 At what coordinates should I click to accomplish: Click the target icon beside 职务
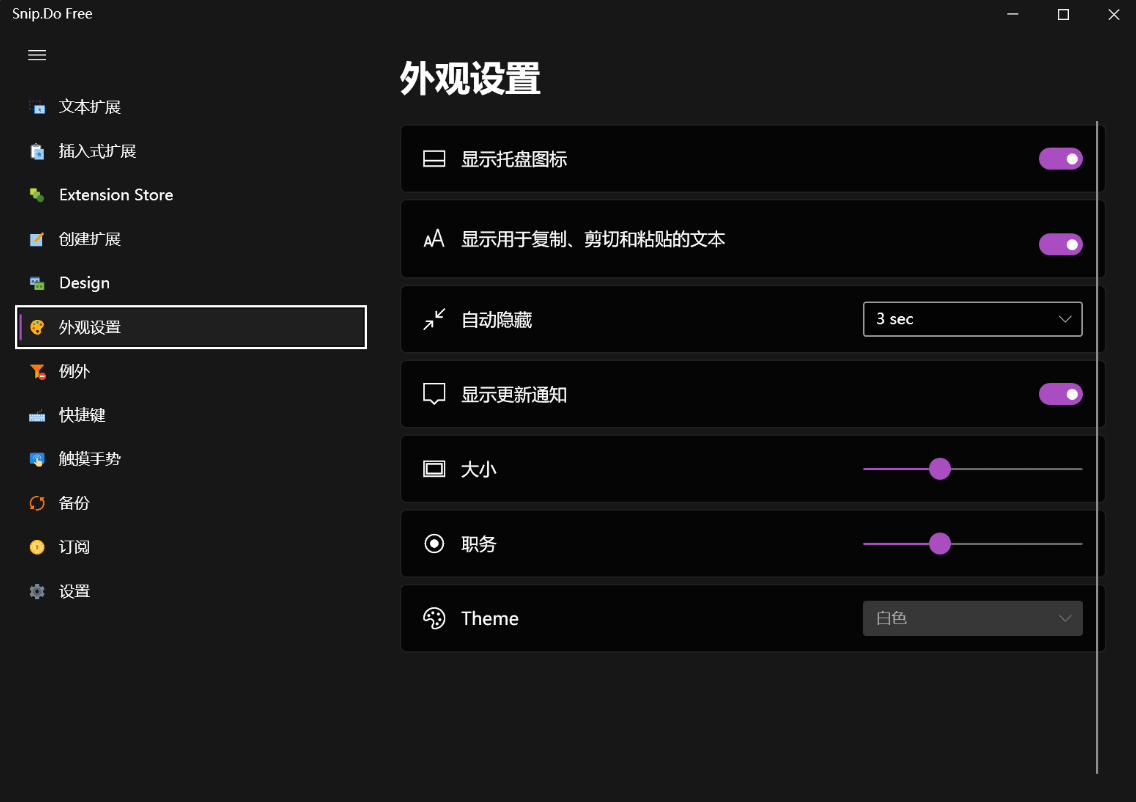tap(434, 543)
